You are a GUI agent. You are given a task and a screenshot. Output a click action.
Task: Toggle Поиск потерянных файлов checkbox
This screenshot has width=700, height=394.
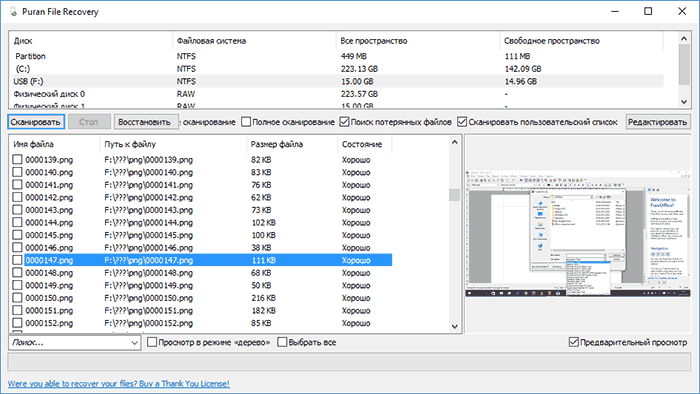click(x=344, y=122)
